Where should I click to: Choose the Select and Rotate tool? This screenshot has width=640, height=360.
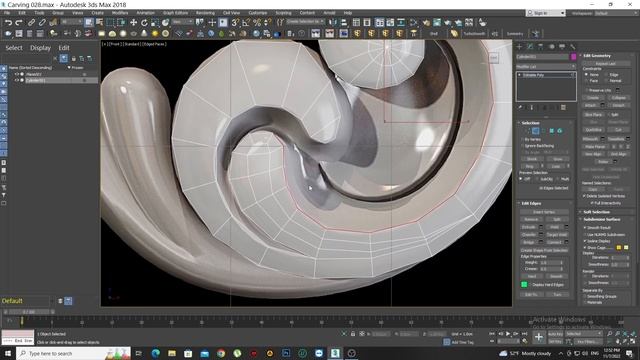point(144,22)
